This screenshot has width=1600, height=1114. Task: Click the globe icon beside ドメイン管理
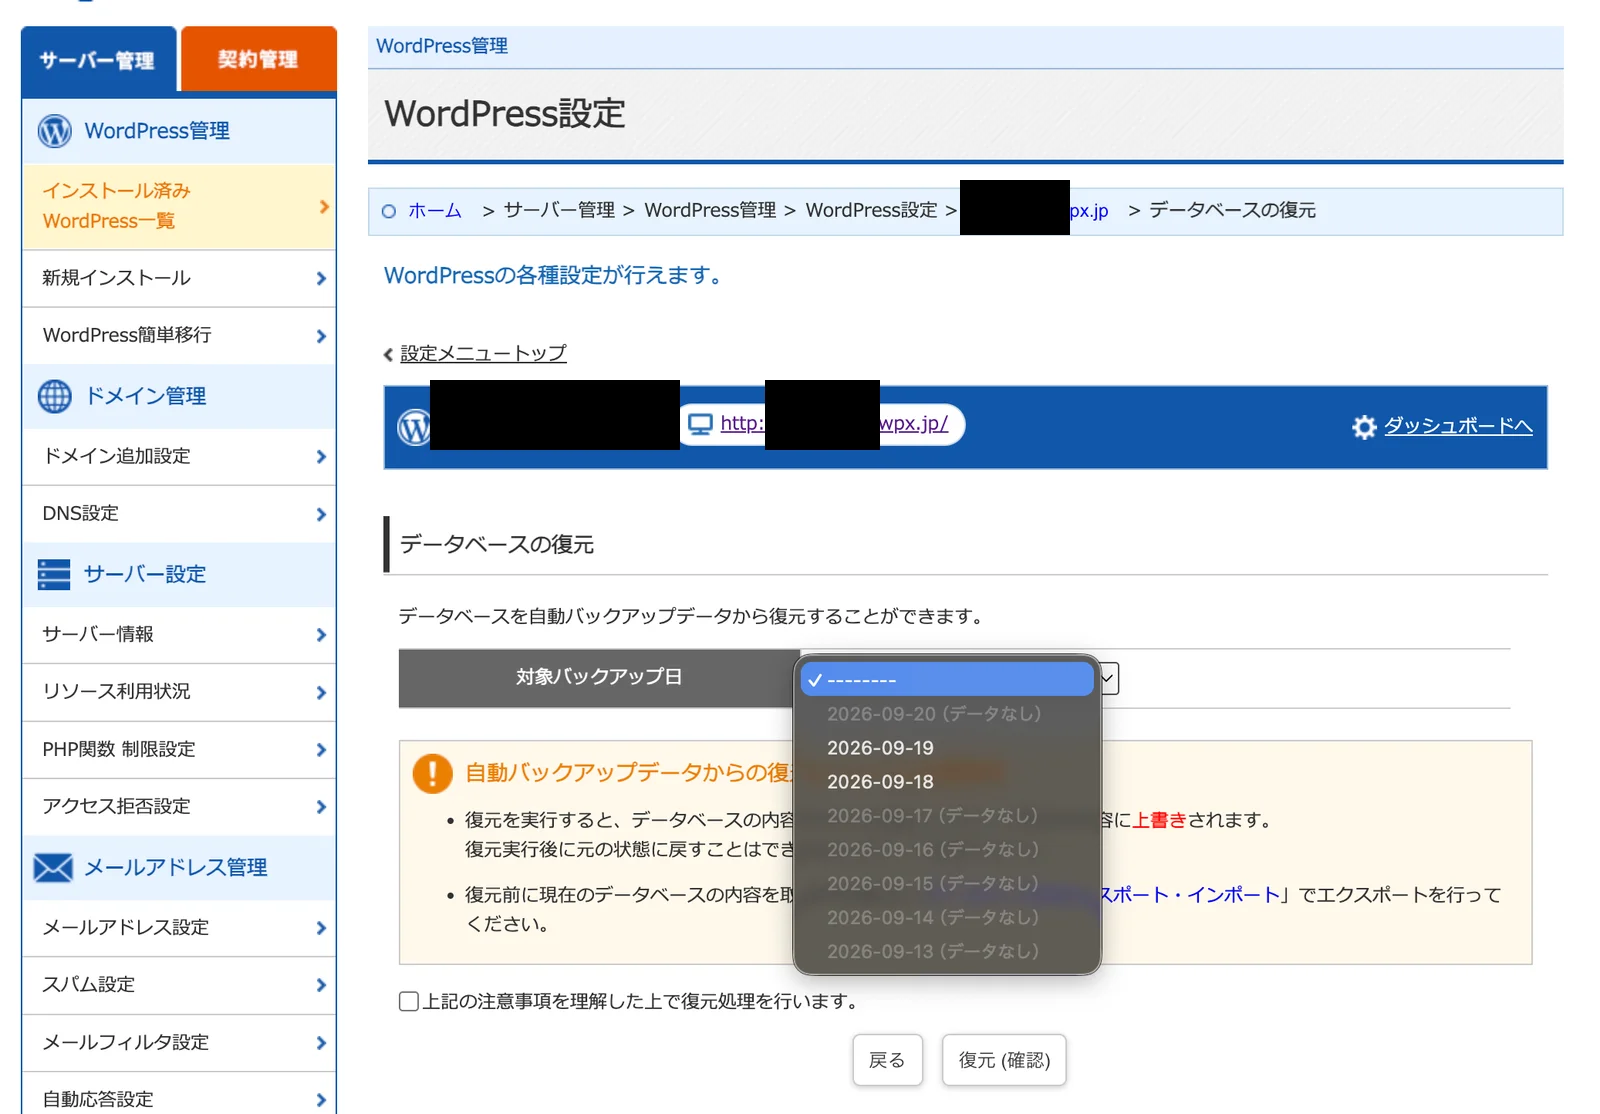[x=55, y=396]
